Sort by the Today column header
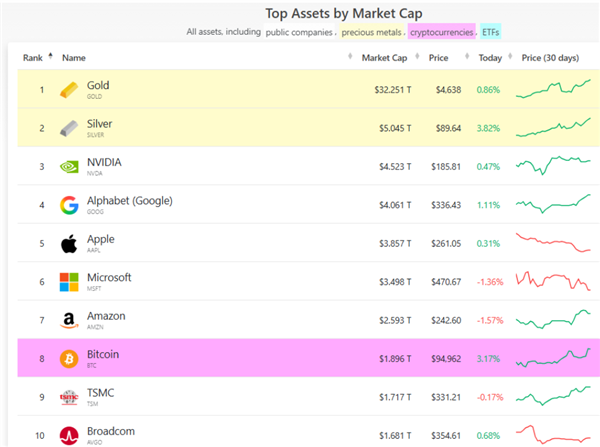 tap(490, 58)
